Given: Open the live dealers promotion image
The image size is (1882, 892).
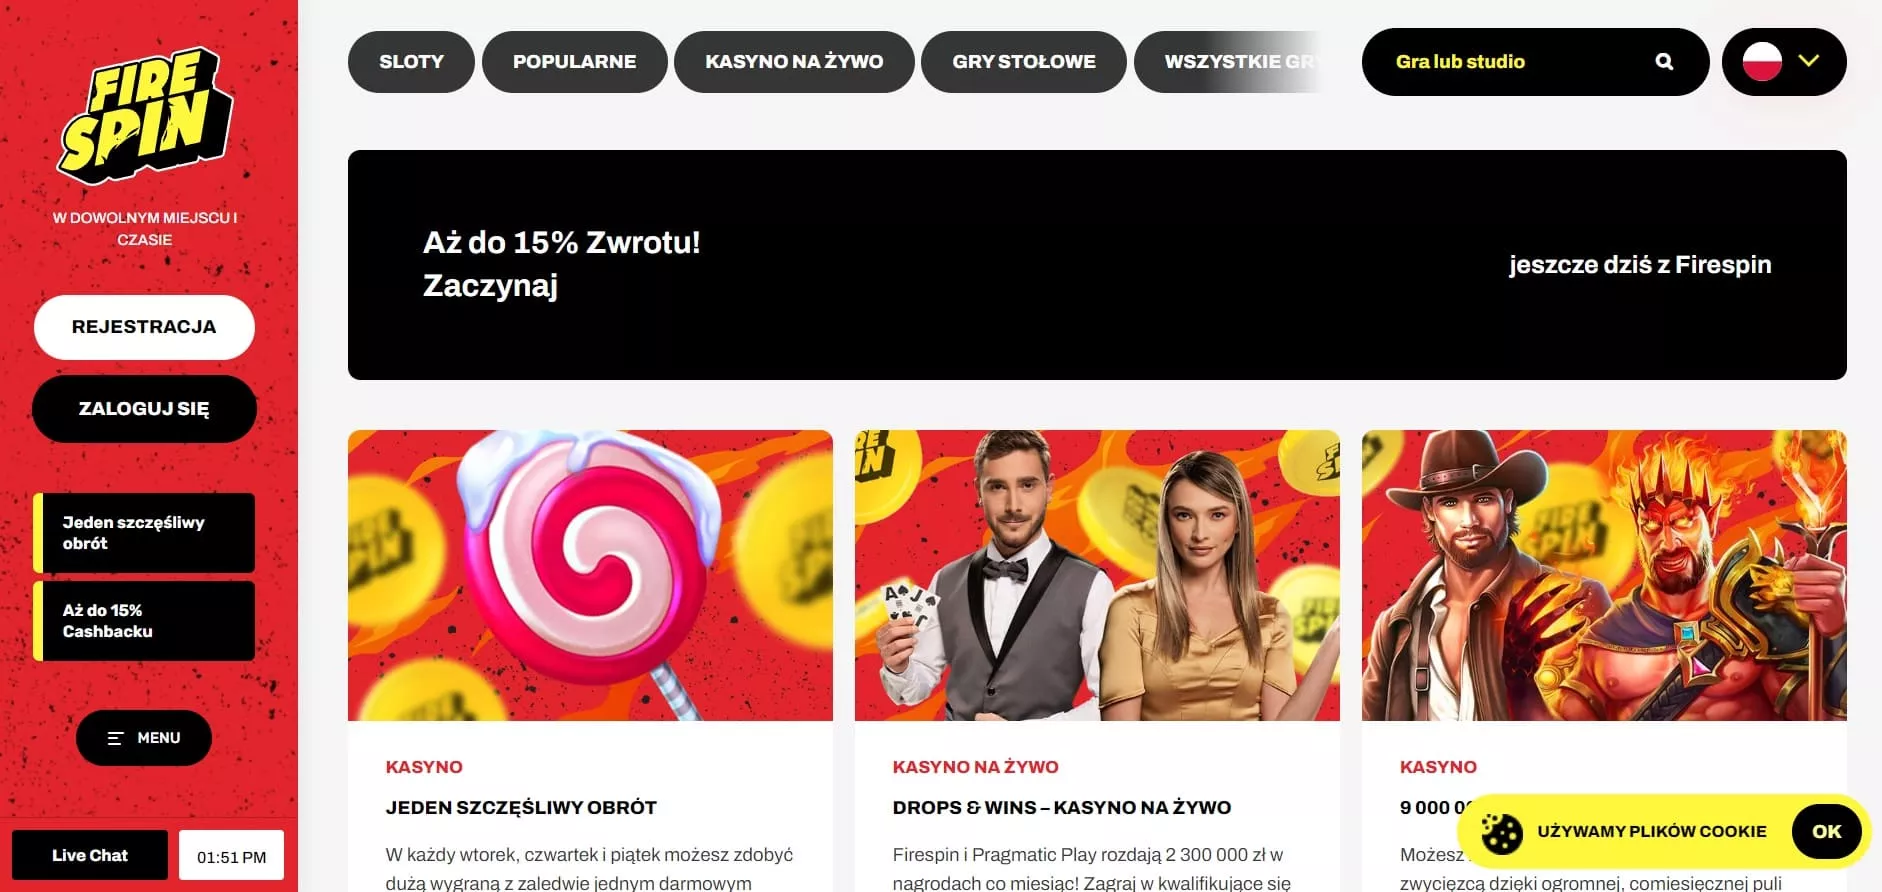Looking at the screenshot, I should pos(1097,576).
